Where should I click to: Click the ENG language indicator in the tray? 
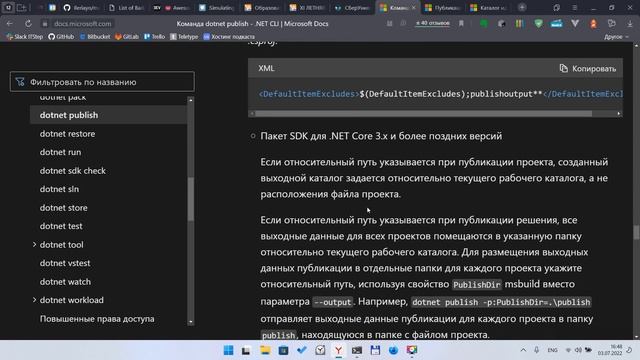click(552, 350)
